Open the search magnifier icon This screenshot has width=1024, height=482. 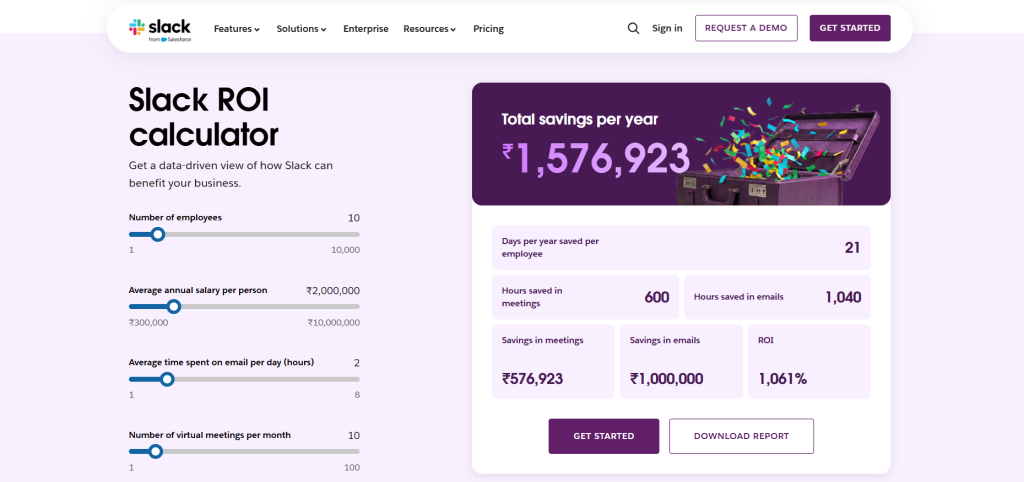[633, 28]
